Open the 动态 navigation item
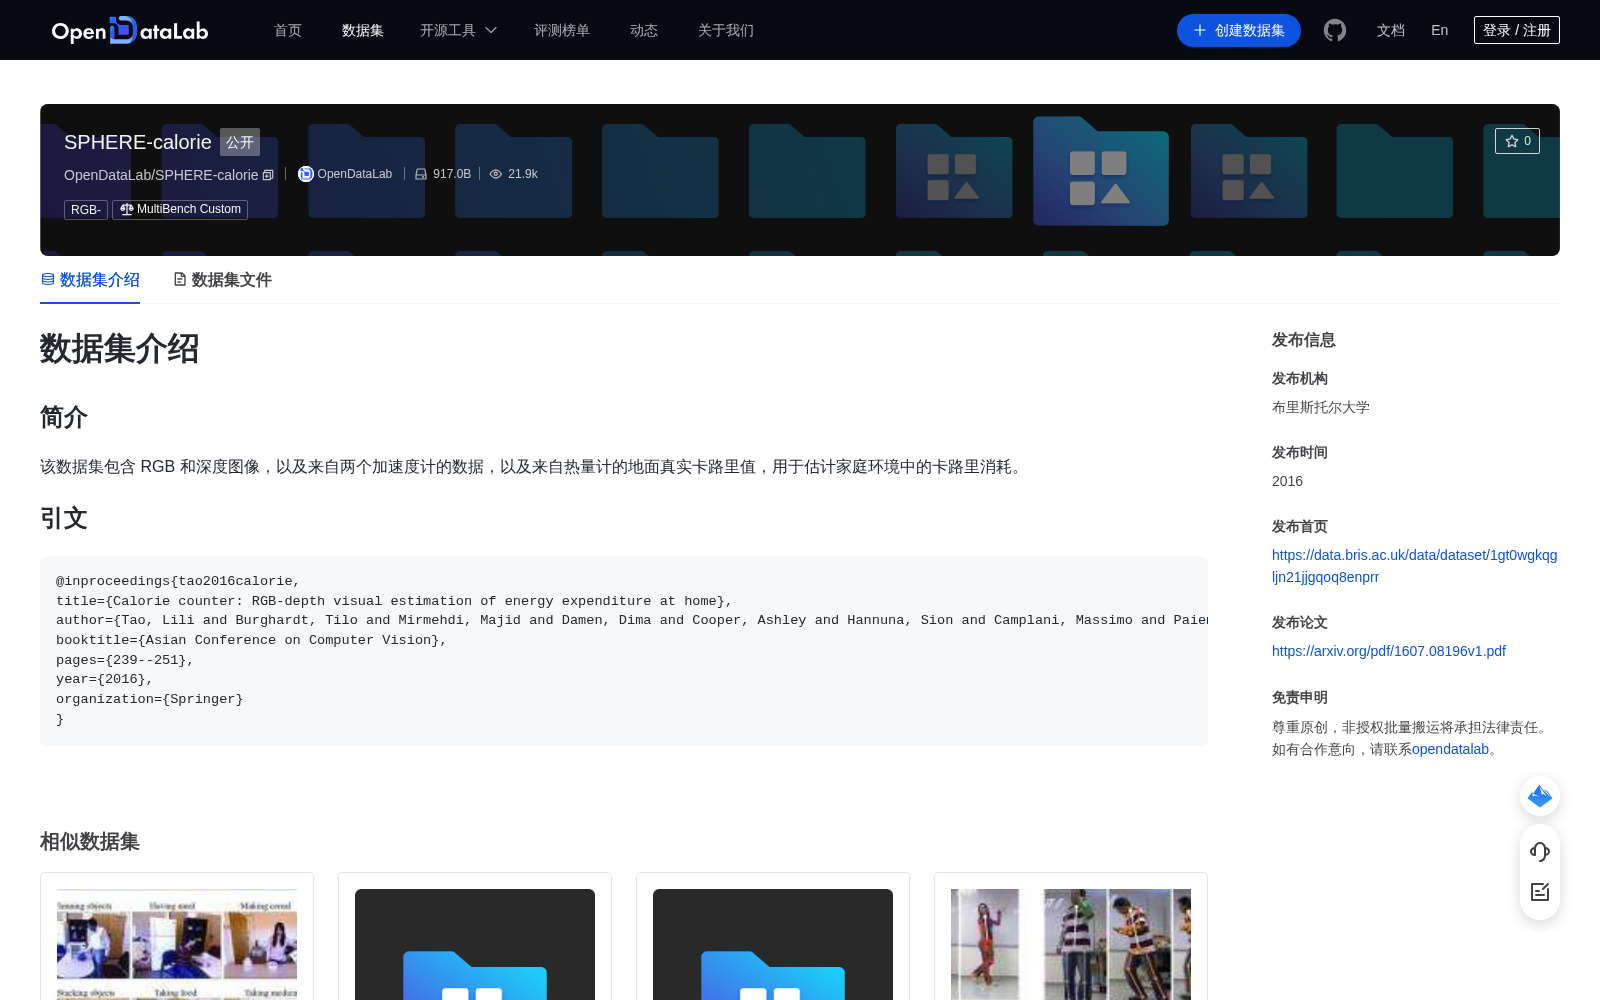This screenshot has height=1000, width=1600. (x=644, y=30)
